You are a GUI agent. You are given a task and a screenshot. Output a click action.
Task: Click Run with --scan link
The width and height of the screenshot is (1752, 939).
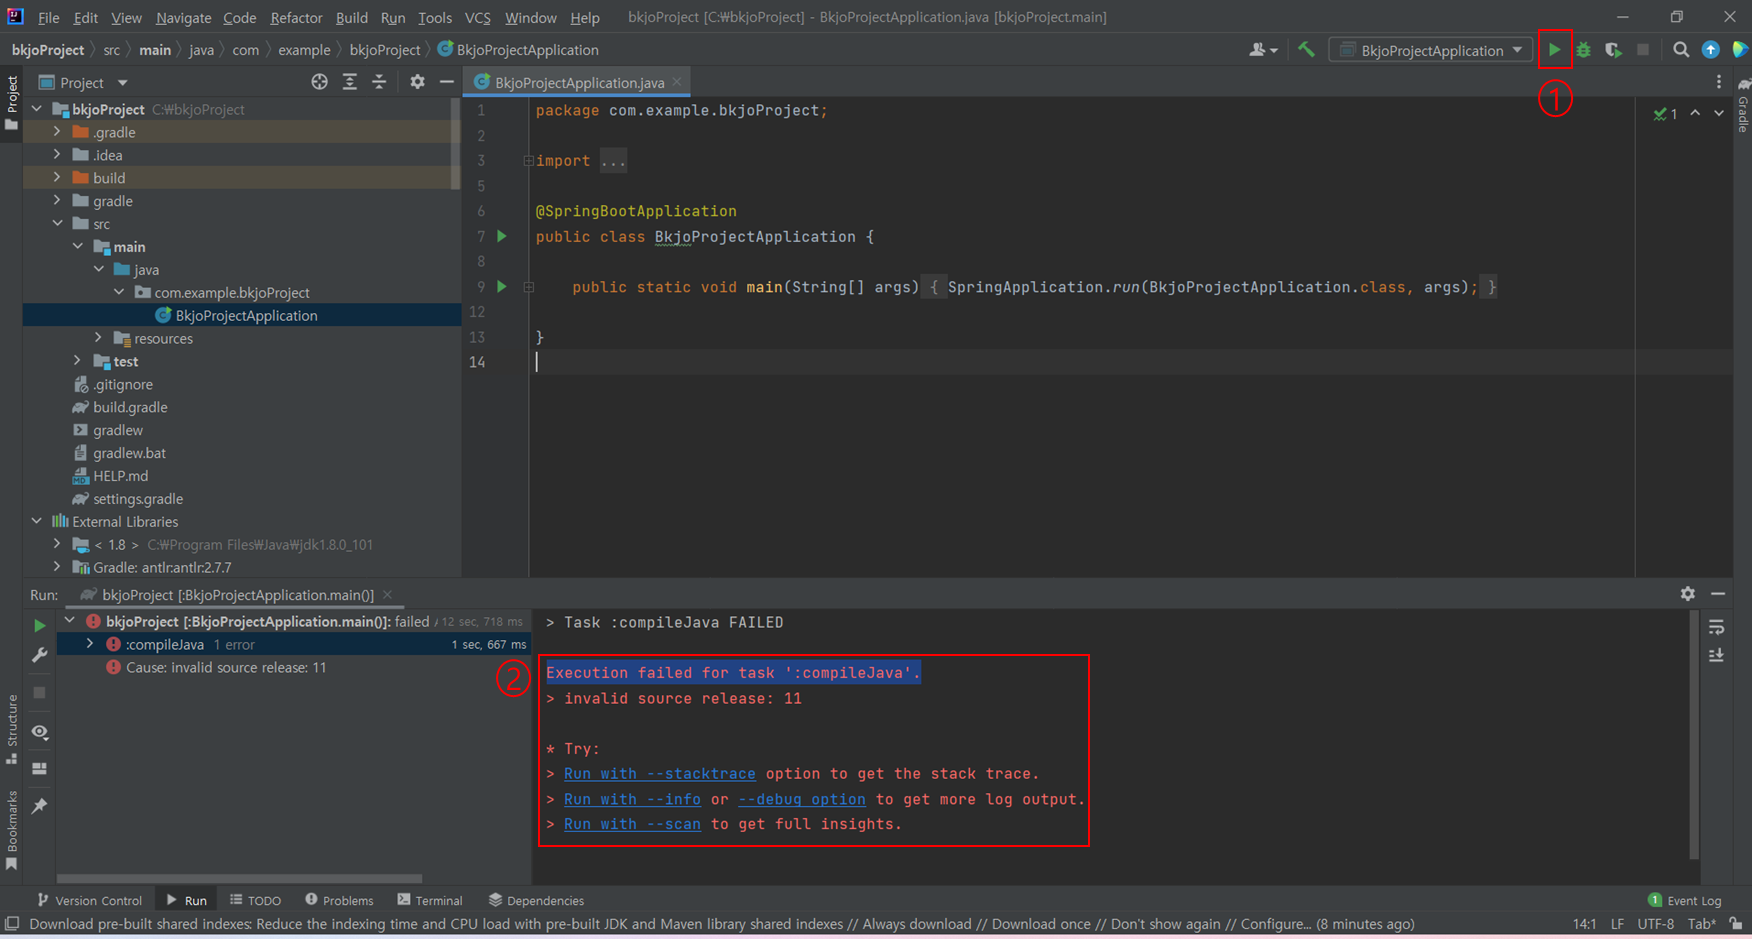click(632, 824)
